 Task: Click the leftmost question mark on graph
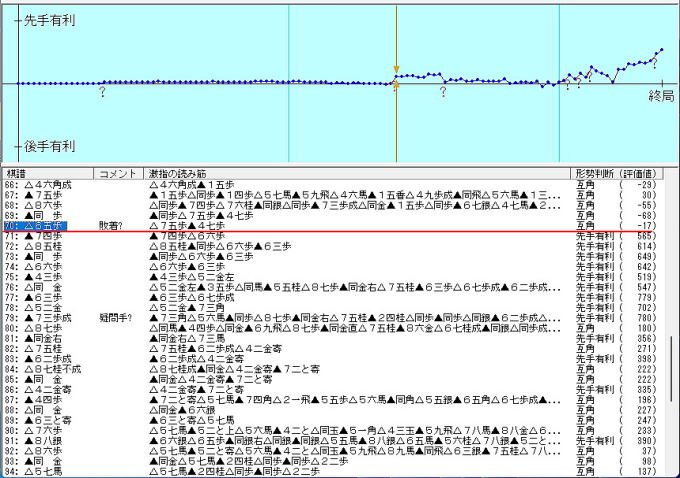pyautogui.click(x=102, y=92)
